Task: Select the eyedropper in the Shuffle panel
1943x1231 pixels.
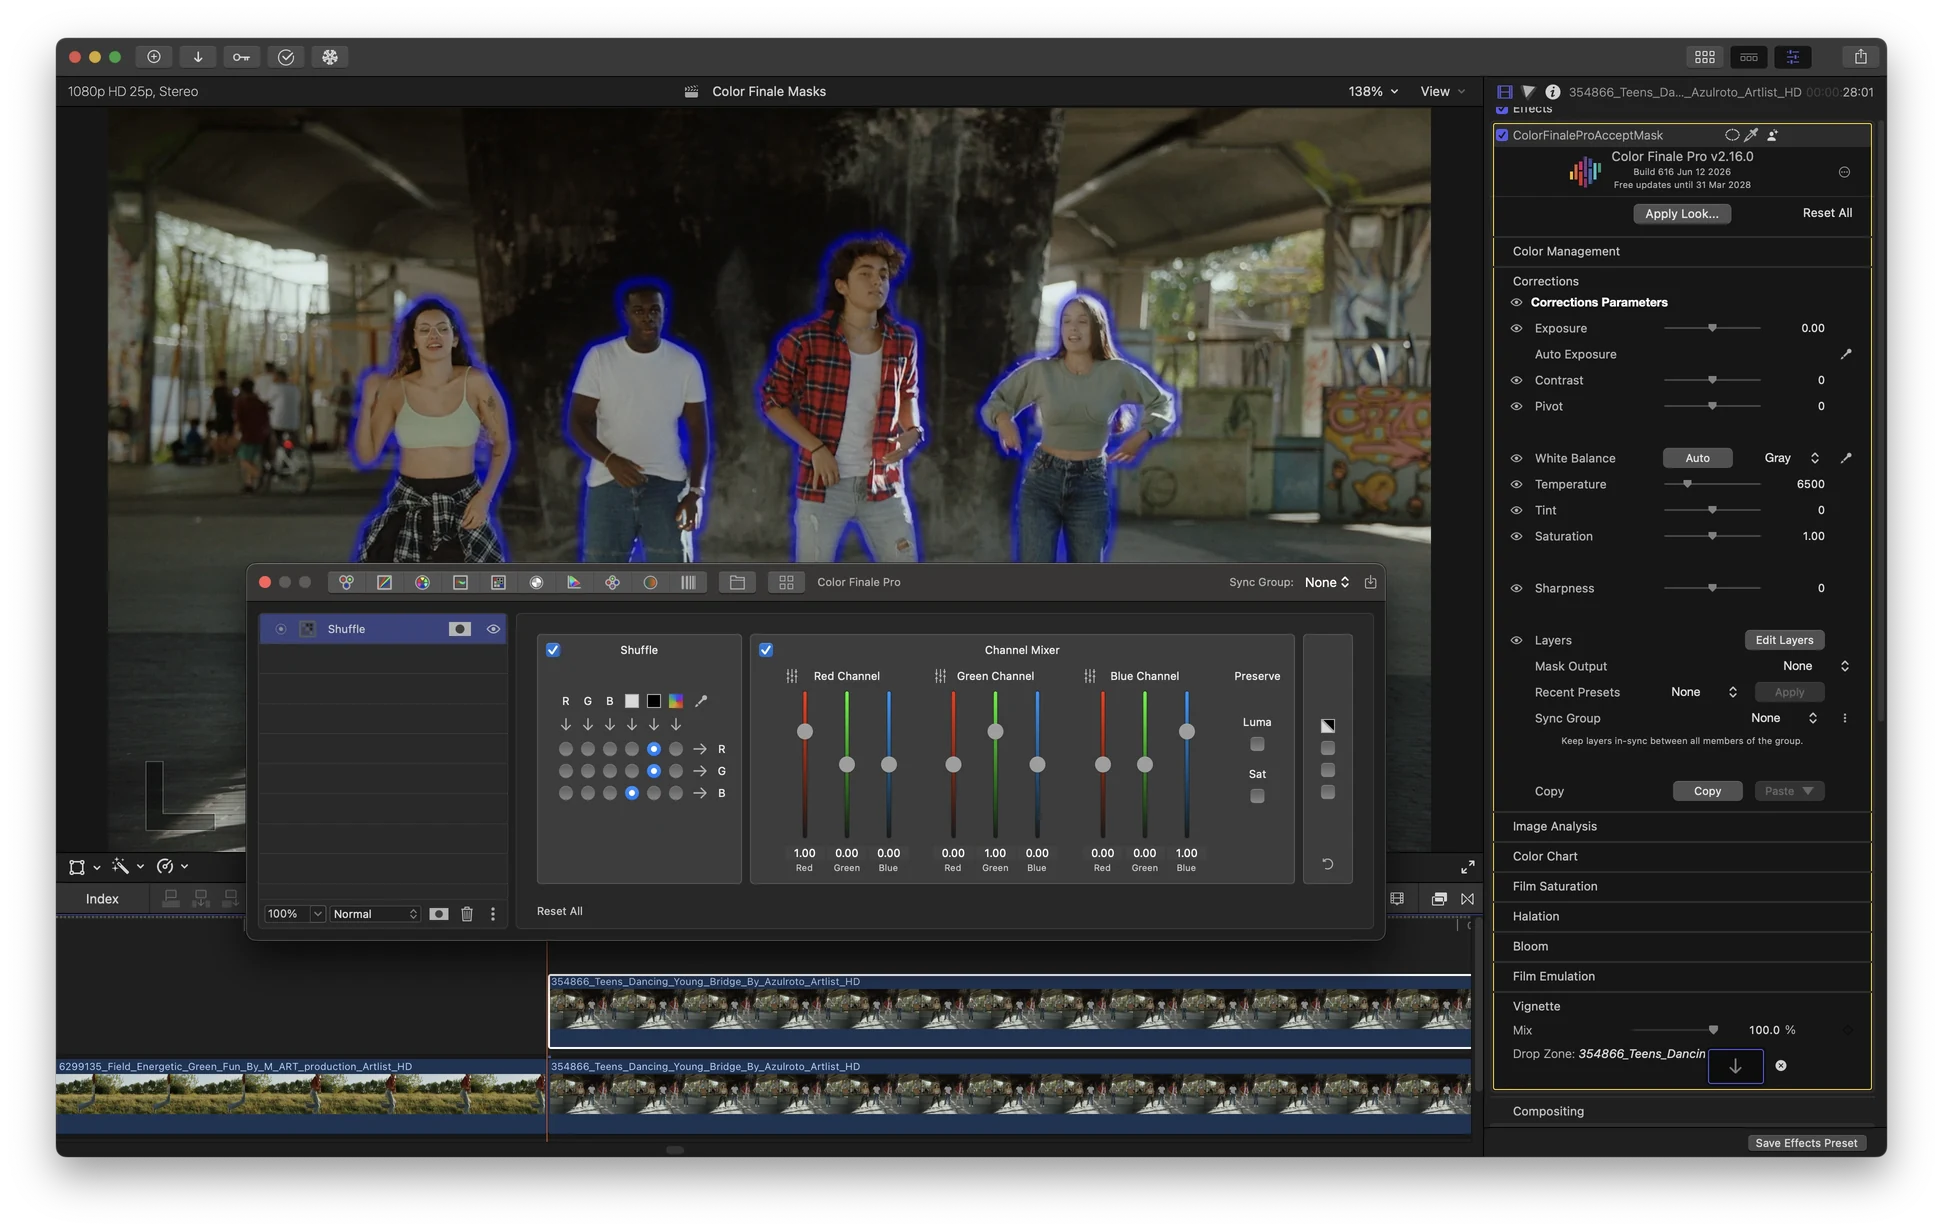Action: click(x=700, y=701)
